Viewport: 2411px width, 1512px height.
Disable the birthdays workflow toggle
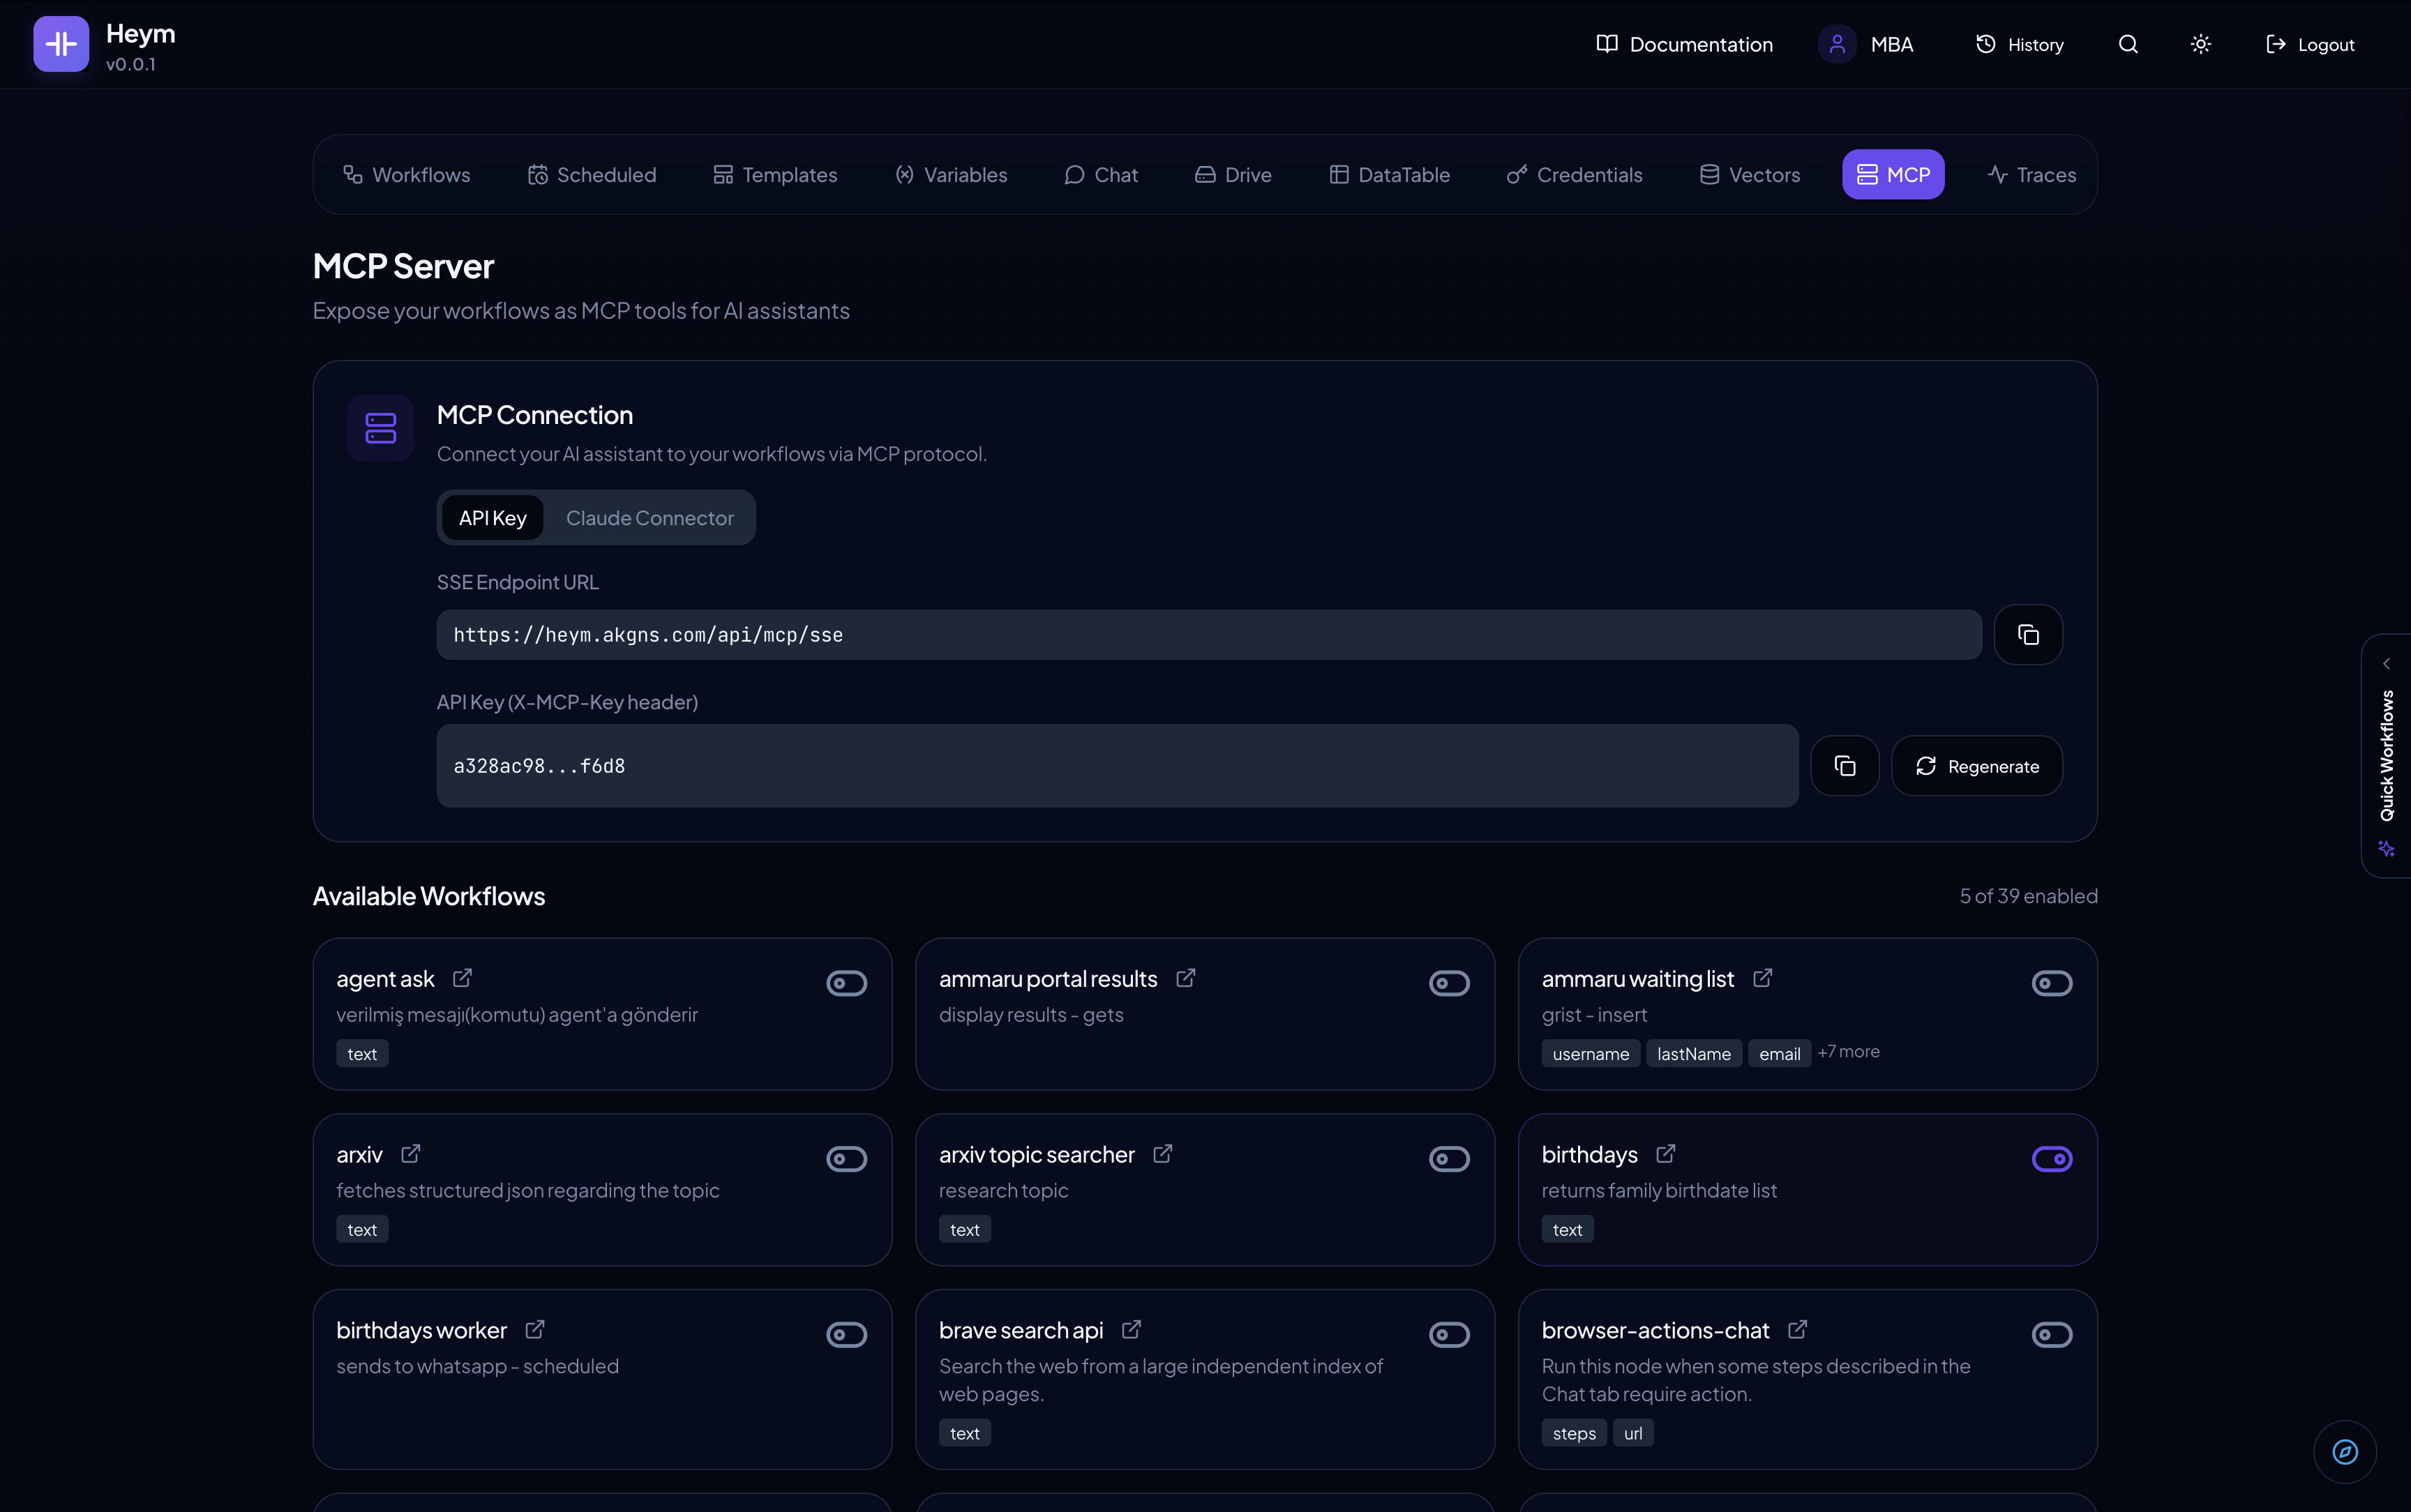[2051, 1159]
